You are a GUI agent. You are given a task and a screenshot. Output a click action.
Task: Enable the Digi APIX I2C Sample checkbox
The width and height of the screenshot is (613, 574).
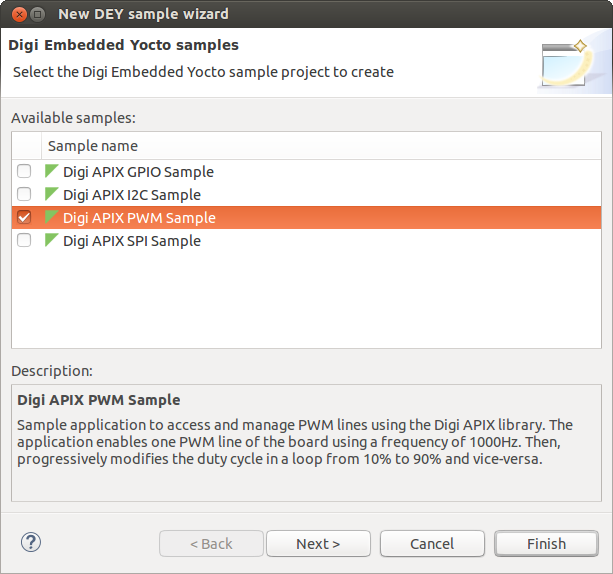(24, 194)
